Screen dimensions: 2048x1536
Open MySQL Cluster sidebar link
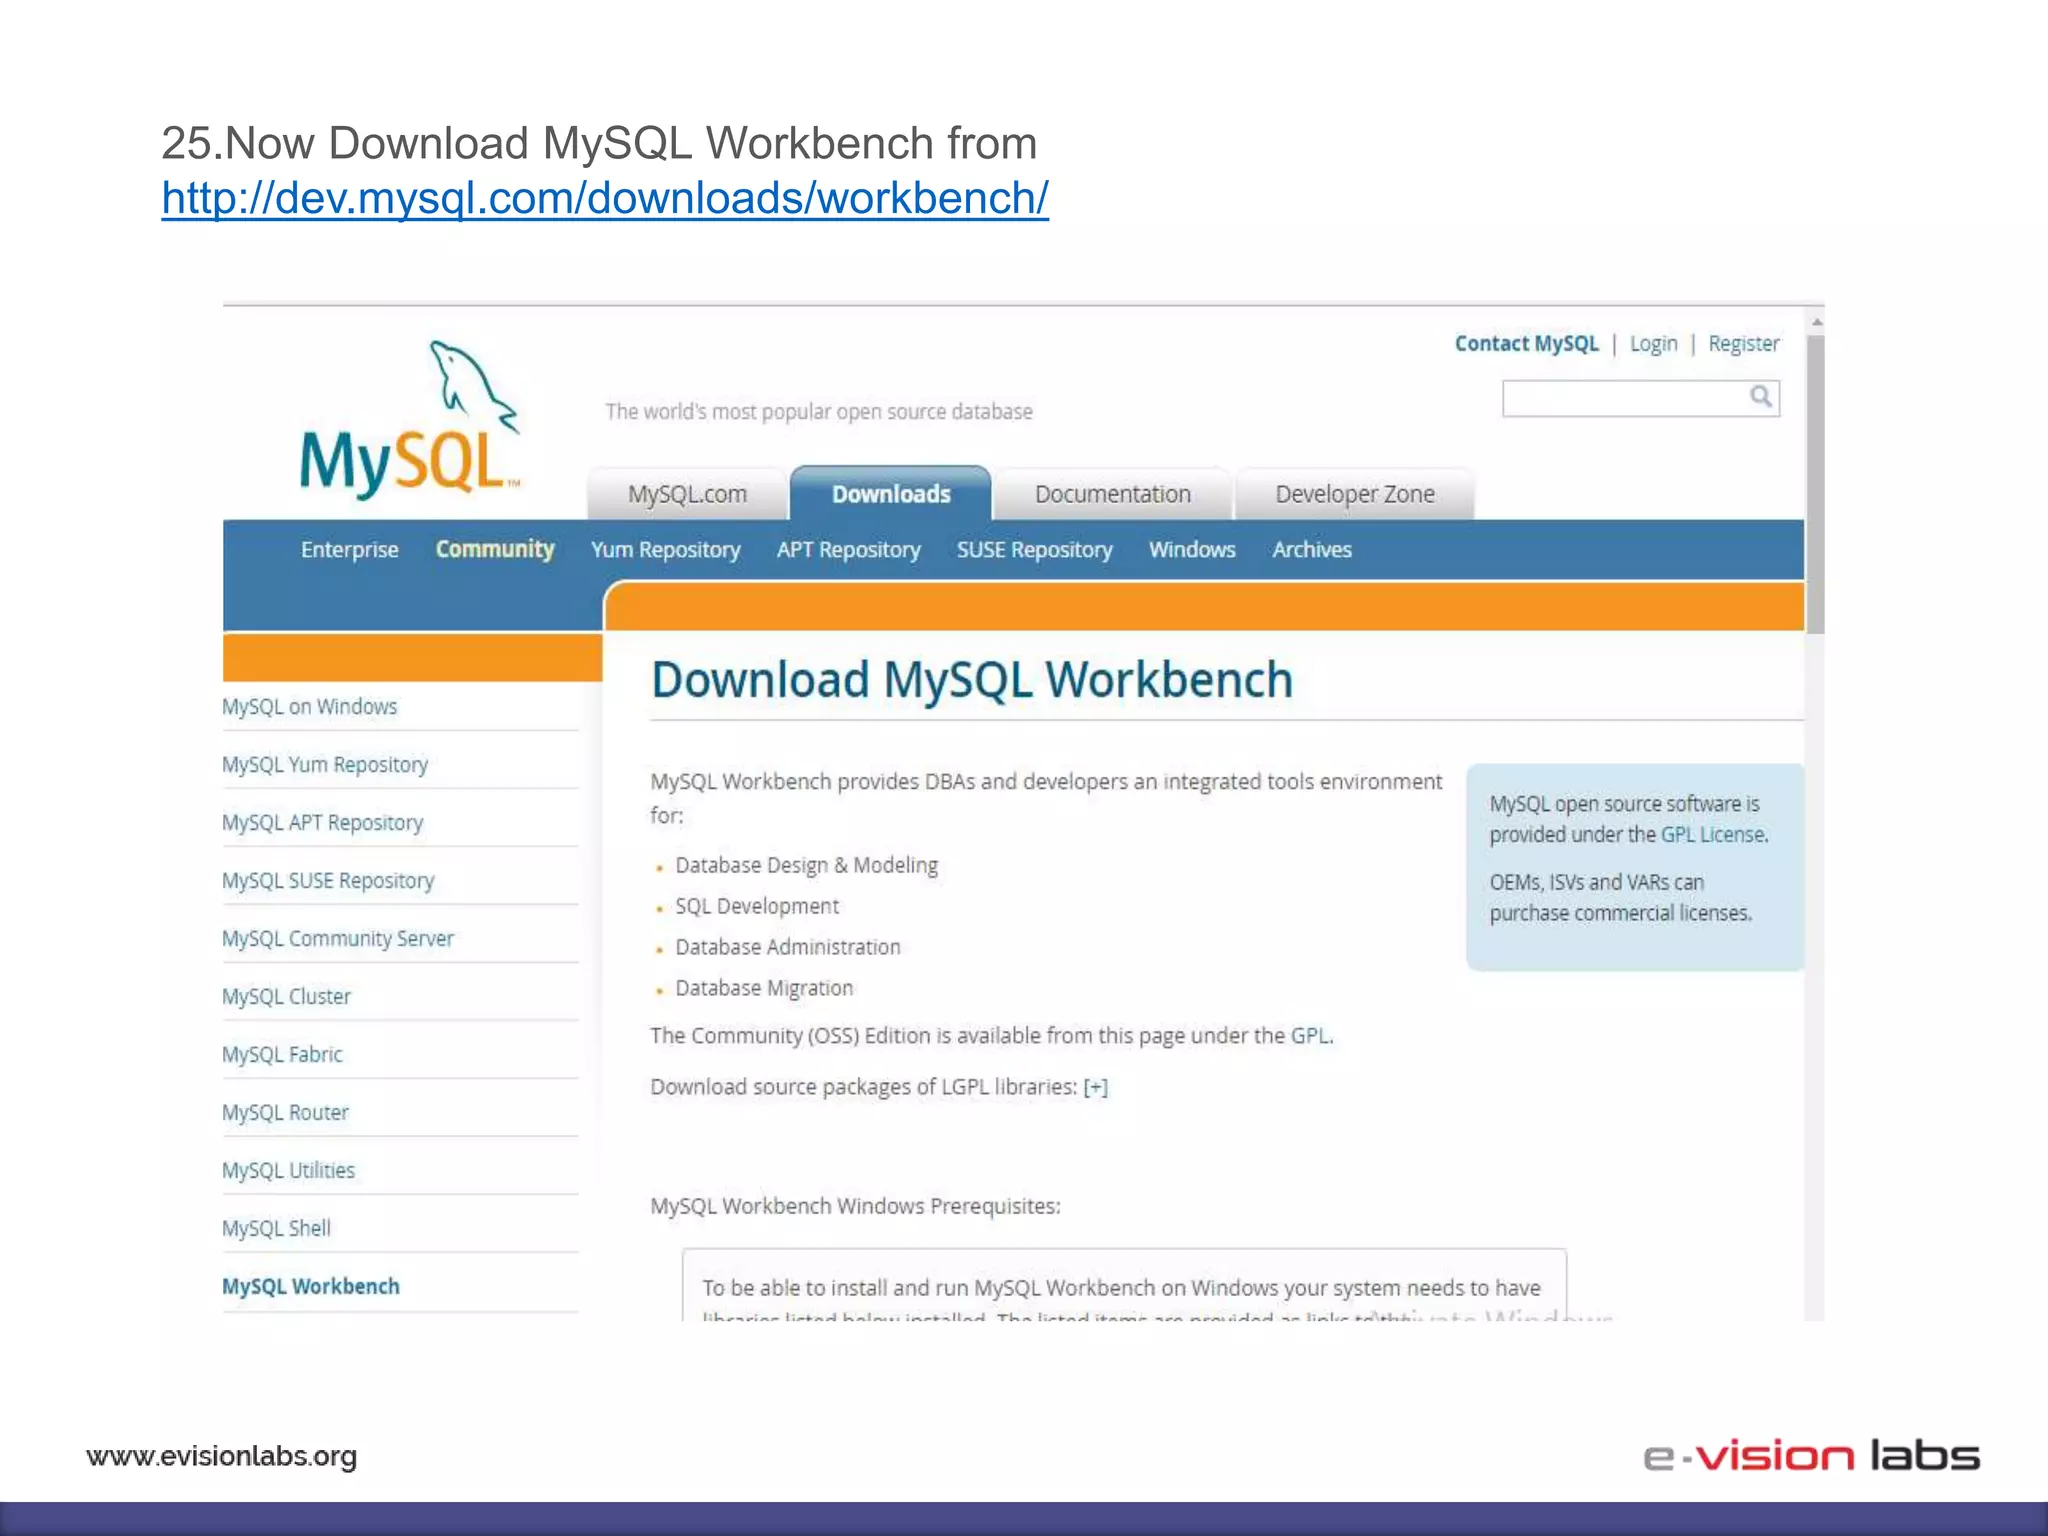tap(286, 997)
